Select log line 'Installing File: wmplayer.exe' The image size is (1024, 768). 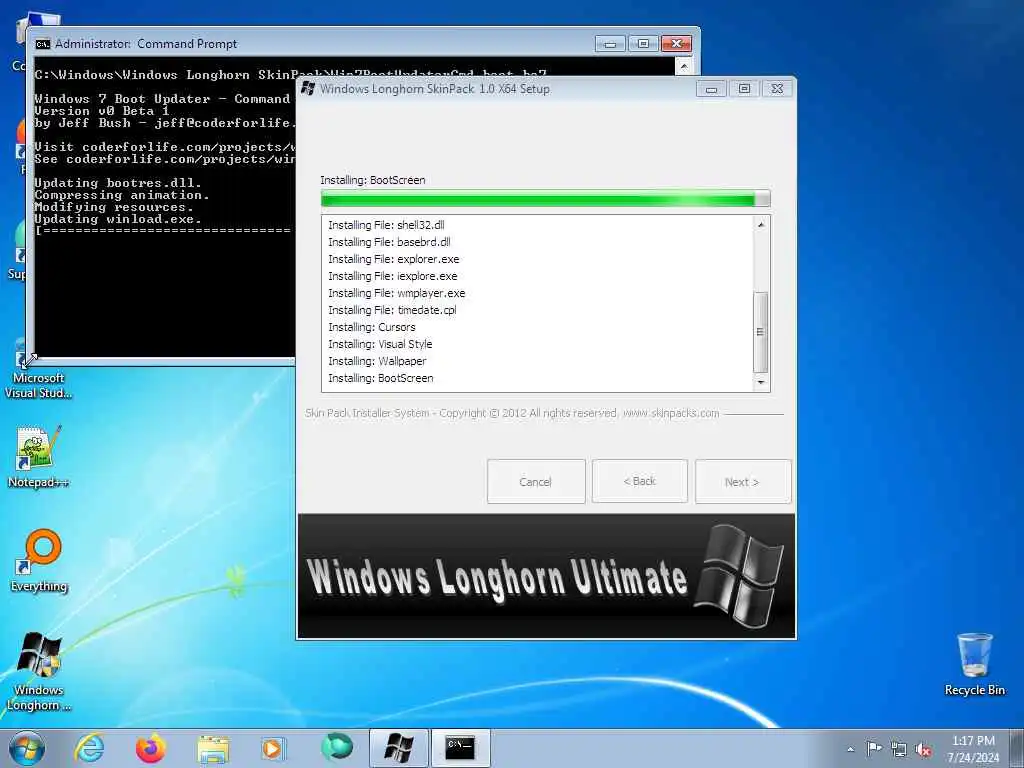click(x=396, y=293)
